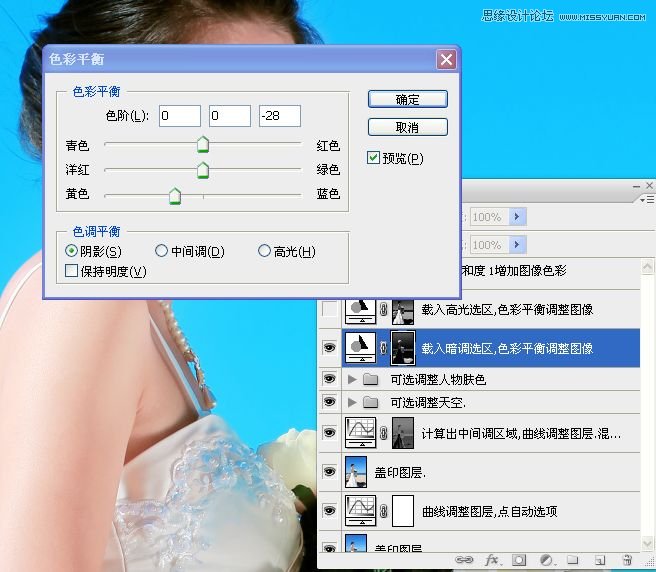The height and width of the screenshot is (572, 656).
Task: Click Layers panel scrollbar down arrow
Action: (x=647, y=544)
